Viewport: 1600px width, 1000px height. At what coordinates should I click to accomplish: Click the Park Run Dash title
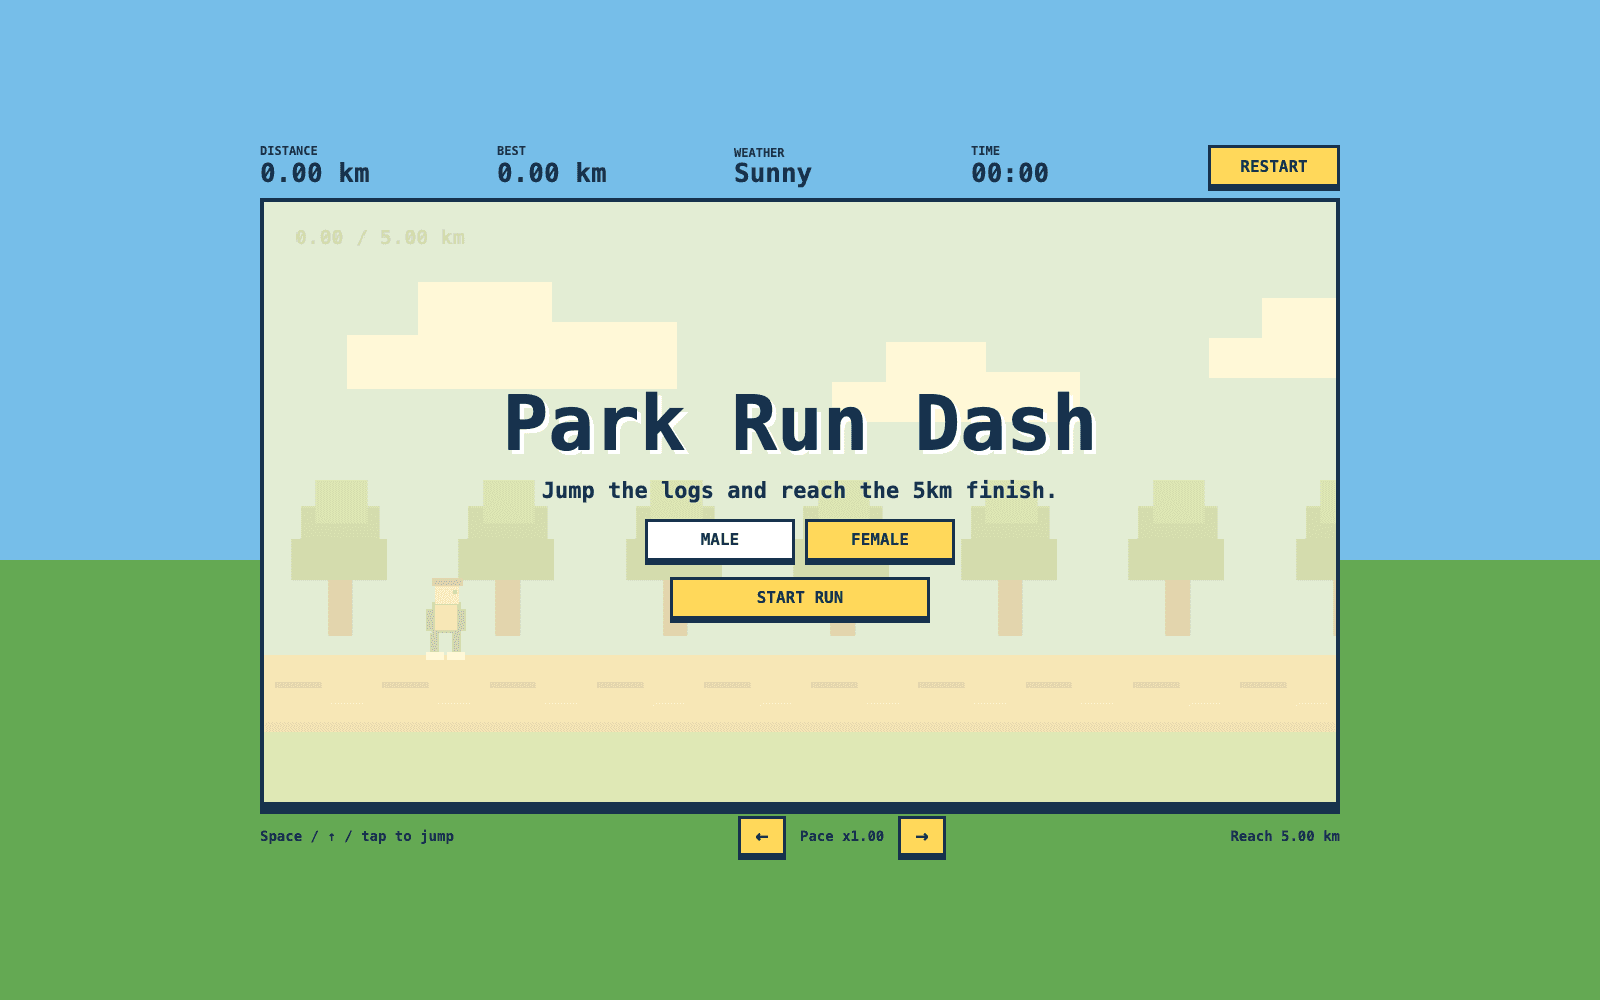click(x=800, y=424)
